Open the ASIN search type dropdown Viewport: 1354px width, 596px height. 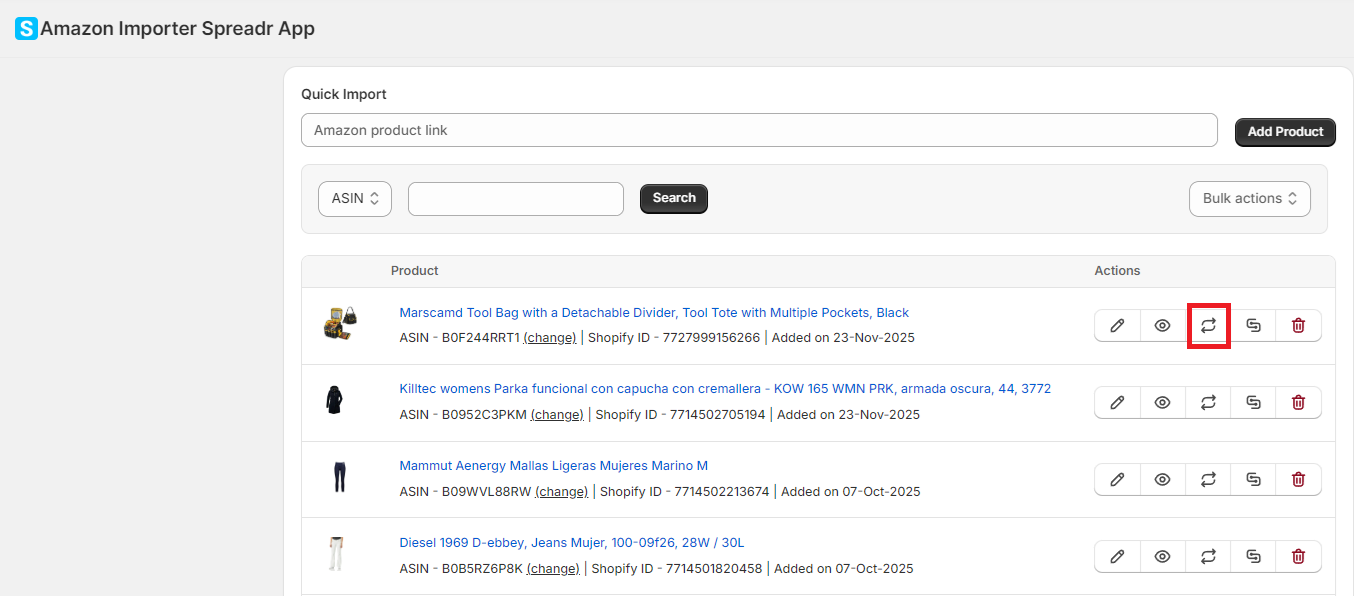[355, 198]
